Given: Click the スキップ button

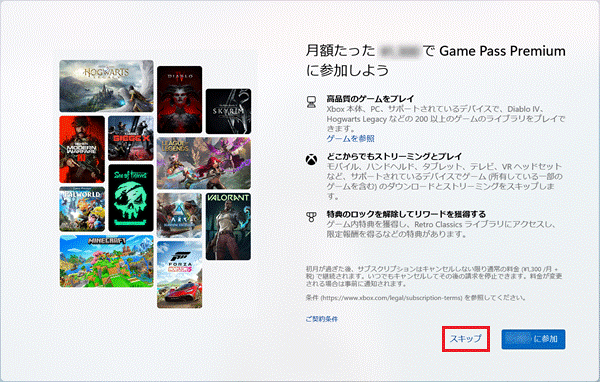Looking at the screenshot, I should coord(466,339).
